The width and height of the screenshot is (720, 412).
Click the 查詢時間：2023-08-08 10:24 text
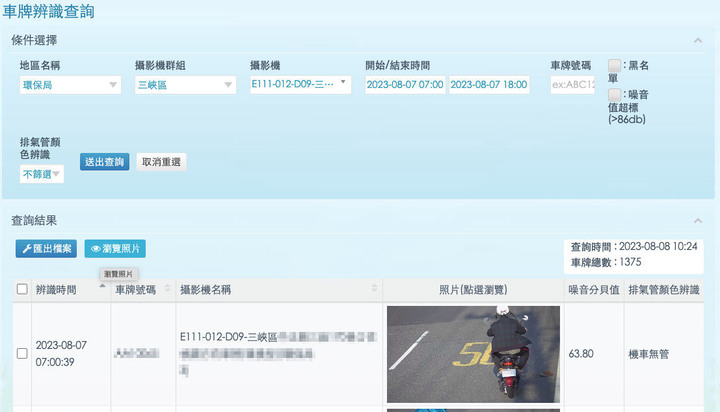tap(634, 247)
